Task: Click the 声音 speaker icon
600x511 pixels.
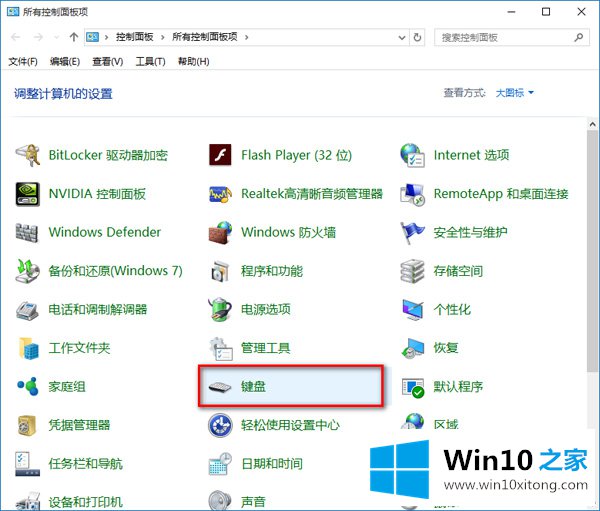Action: (x=220, y=500)
